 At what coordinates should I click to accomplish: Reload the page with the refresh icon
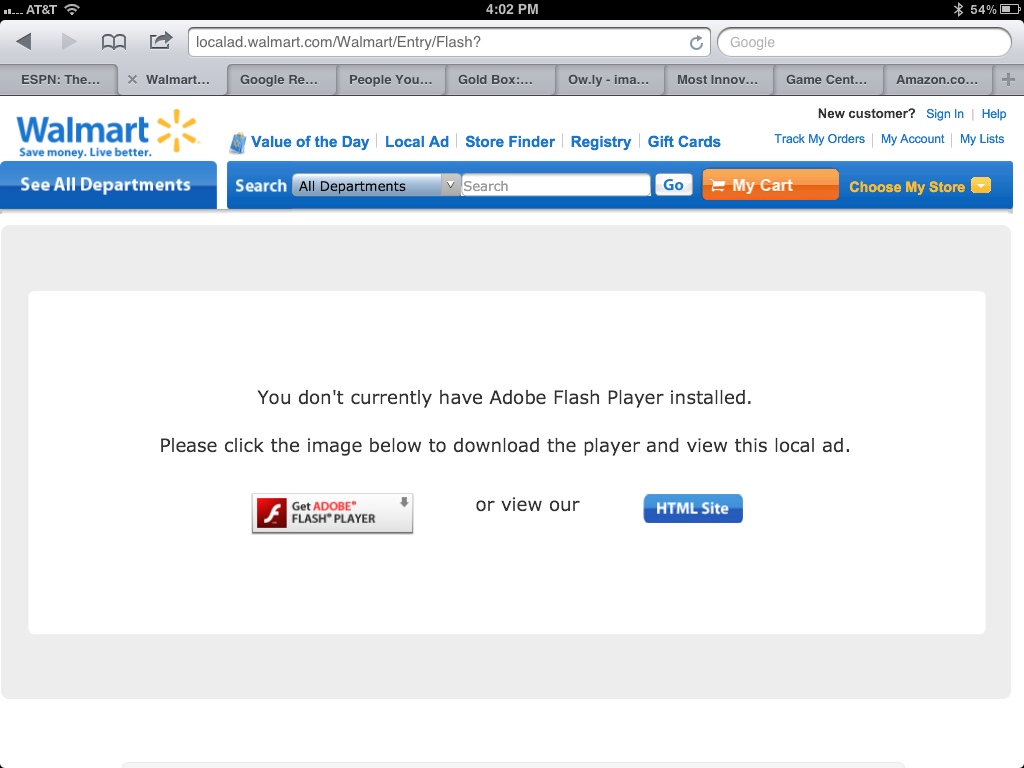point(696,42)
